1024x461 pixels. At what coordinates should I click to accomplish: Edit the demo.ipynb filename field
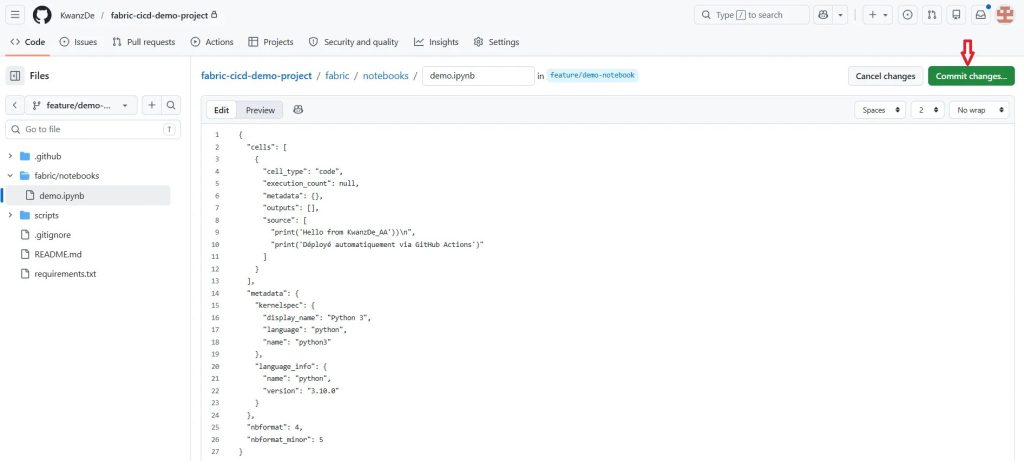pyautogui.click(x=478, y=76)
